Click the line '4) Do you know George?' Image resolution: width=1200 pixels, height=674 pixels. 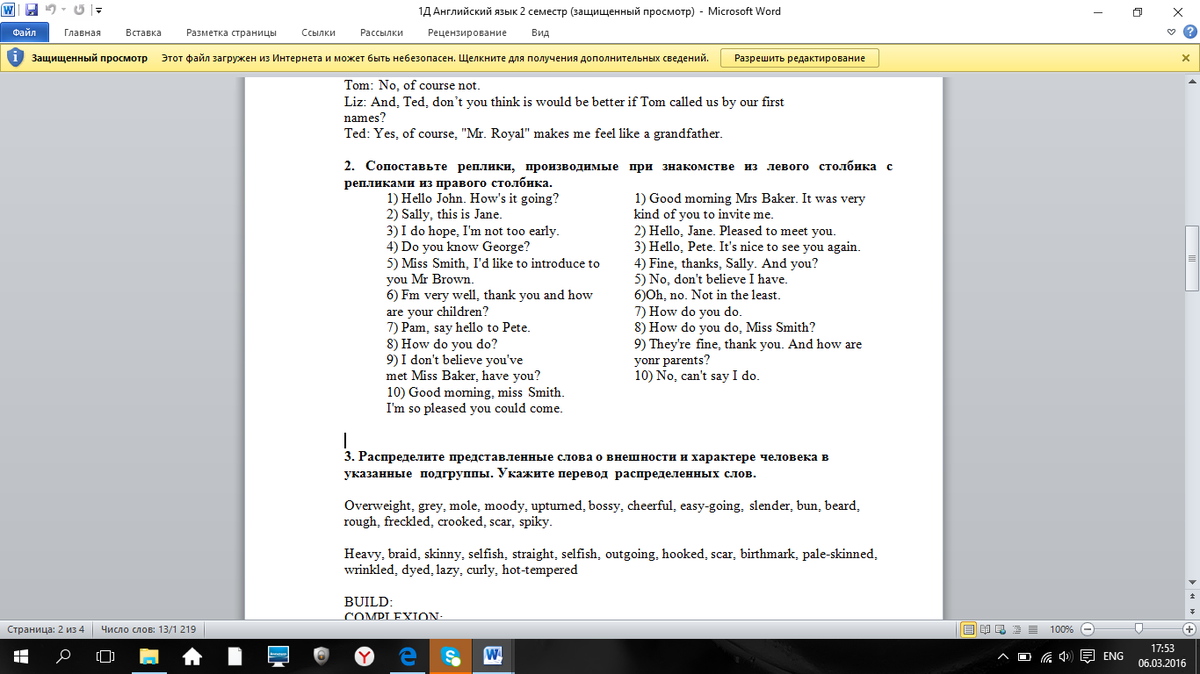coord(458,246)
